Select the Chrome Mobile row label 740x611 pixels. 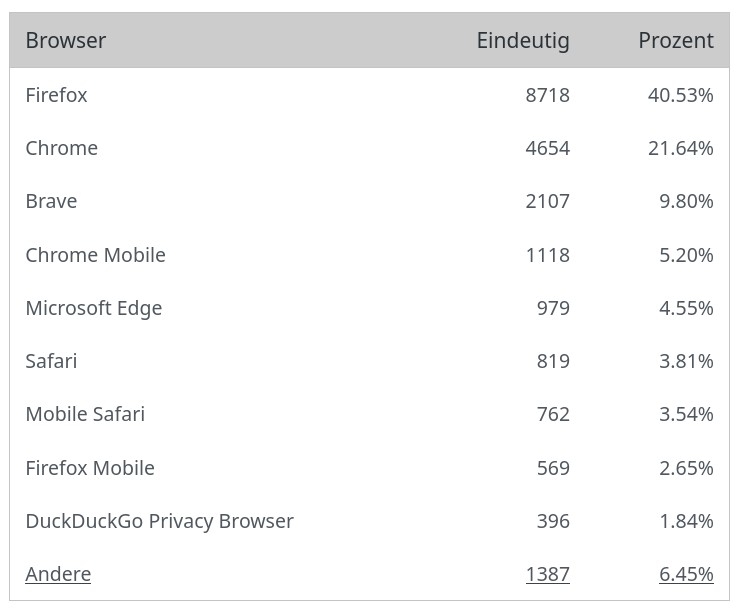(x=96, y=255)
